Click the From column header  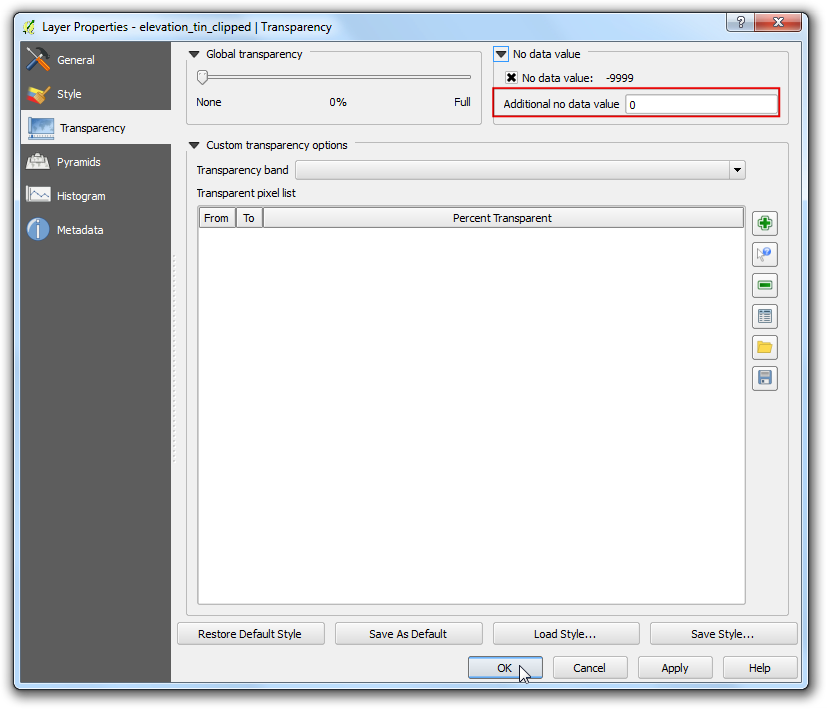click(x=217, y=218)
